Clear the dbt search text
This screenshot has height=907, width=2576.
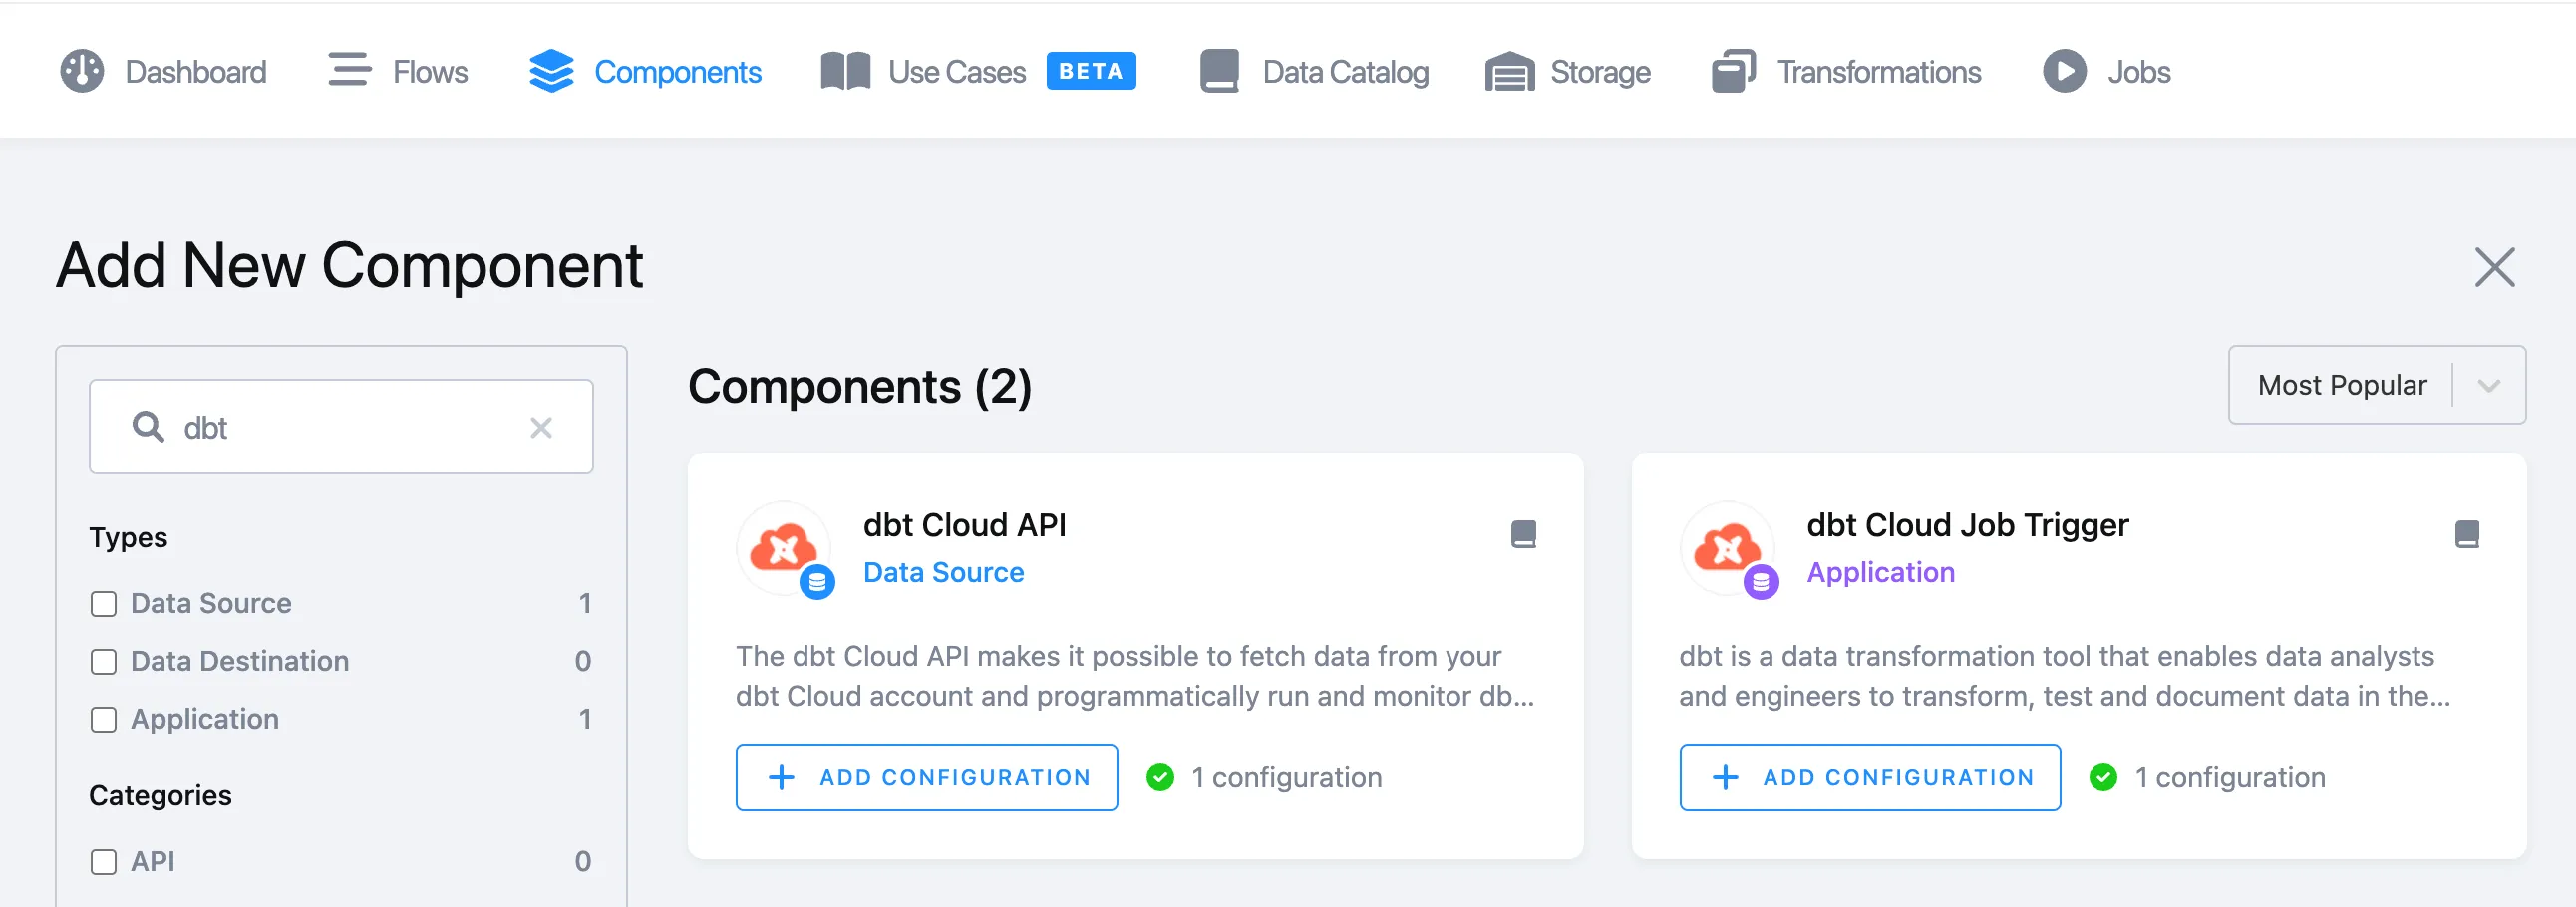pyautogui.click(x=541, y=428)
